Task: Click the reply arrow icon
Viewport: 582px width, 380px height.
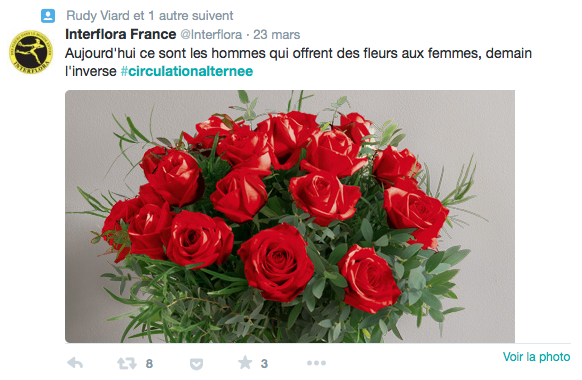Action: pyautogui.click(x=75, y=363)
